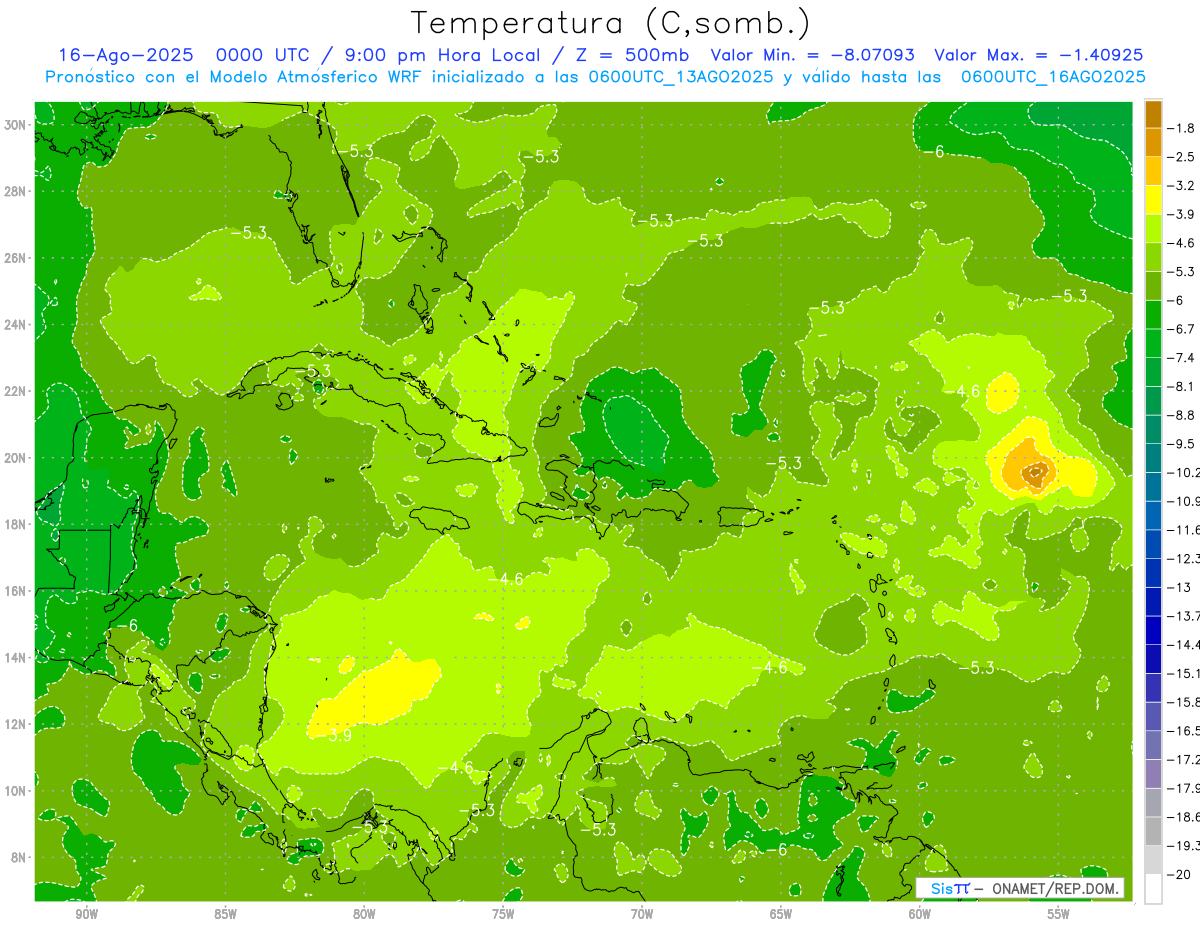Pick the legend color band between -3.2 and -3.9
Screen dimensions: 1200x927
pos(1153,199)
